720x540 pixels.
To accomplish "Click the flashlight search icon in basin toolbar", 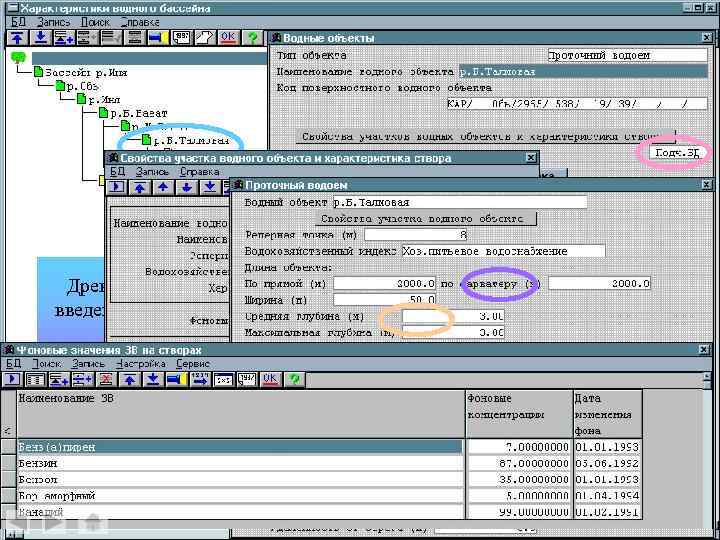I will 158,38.
